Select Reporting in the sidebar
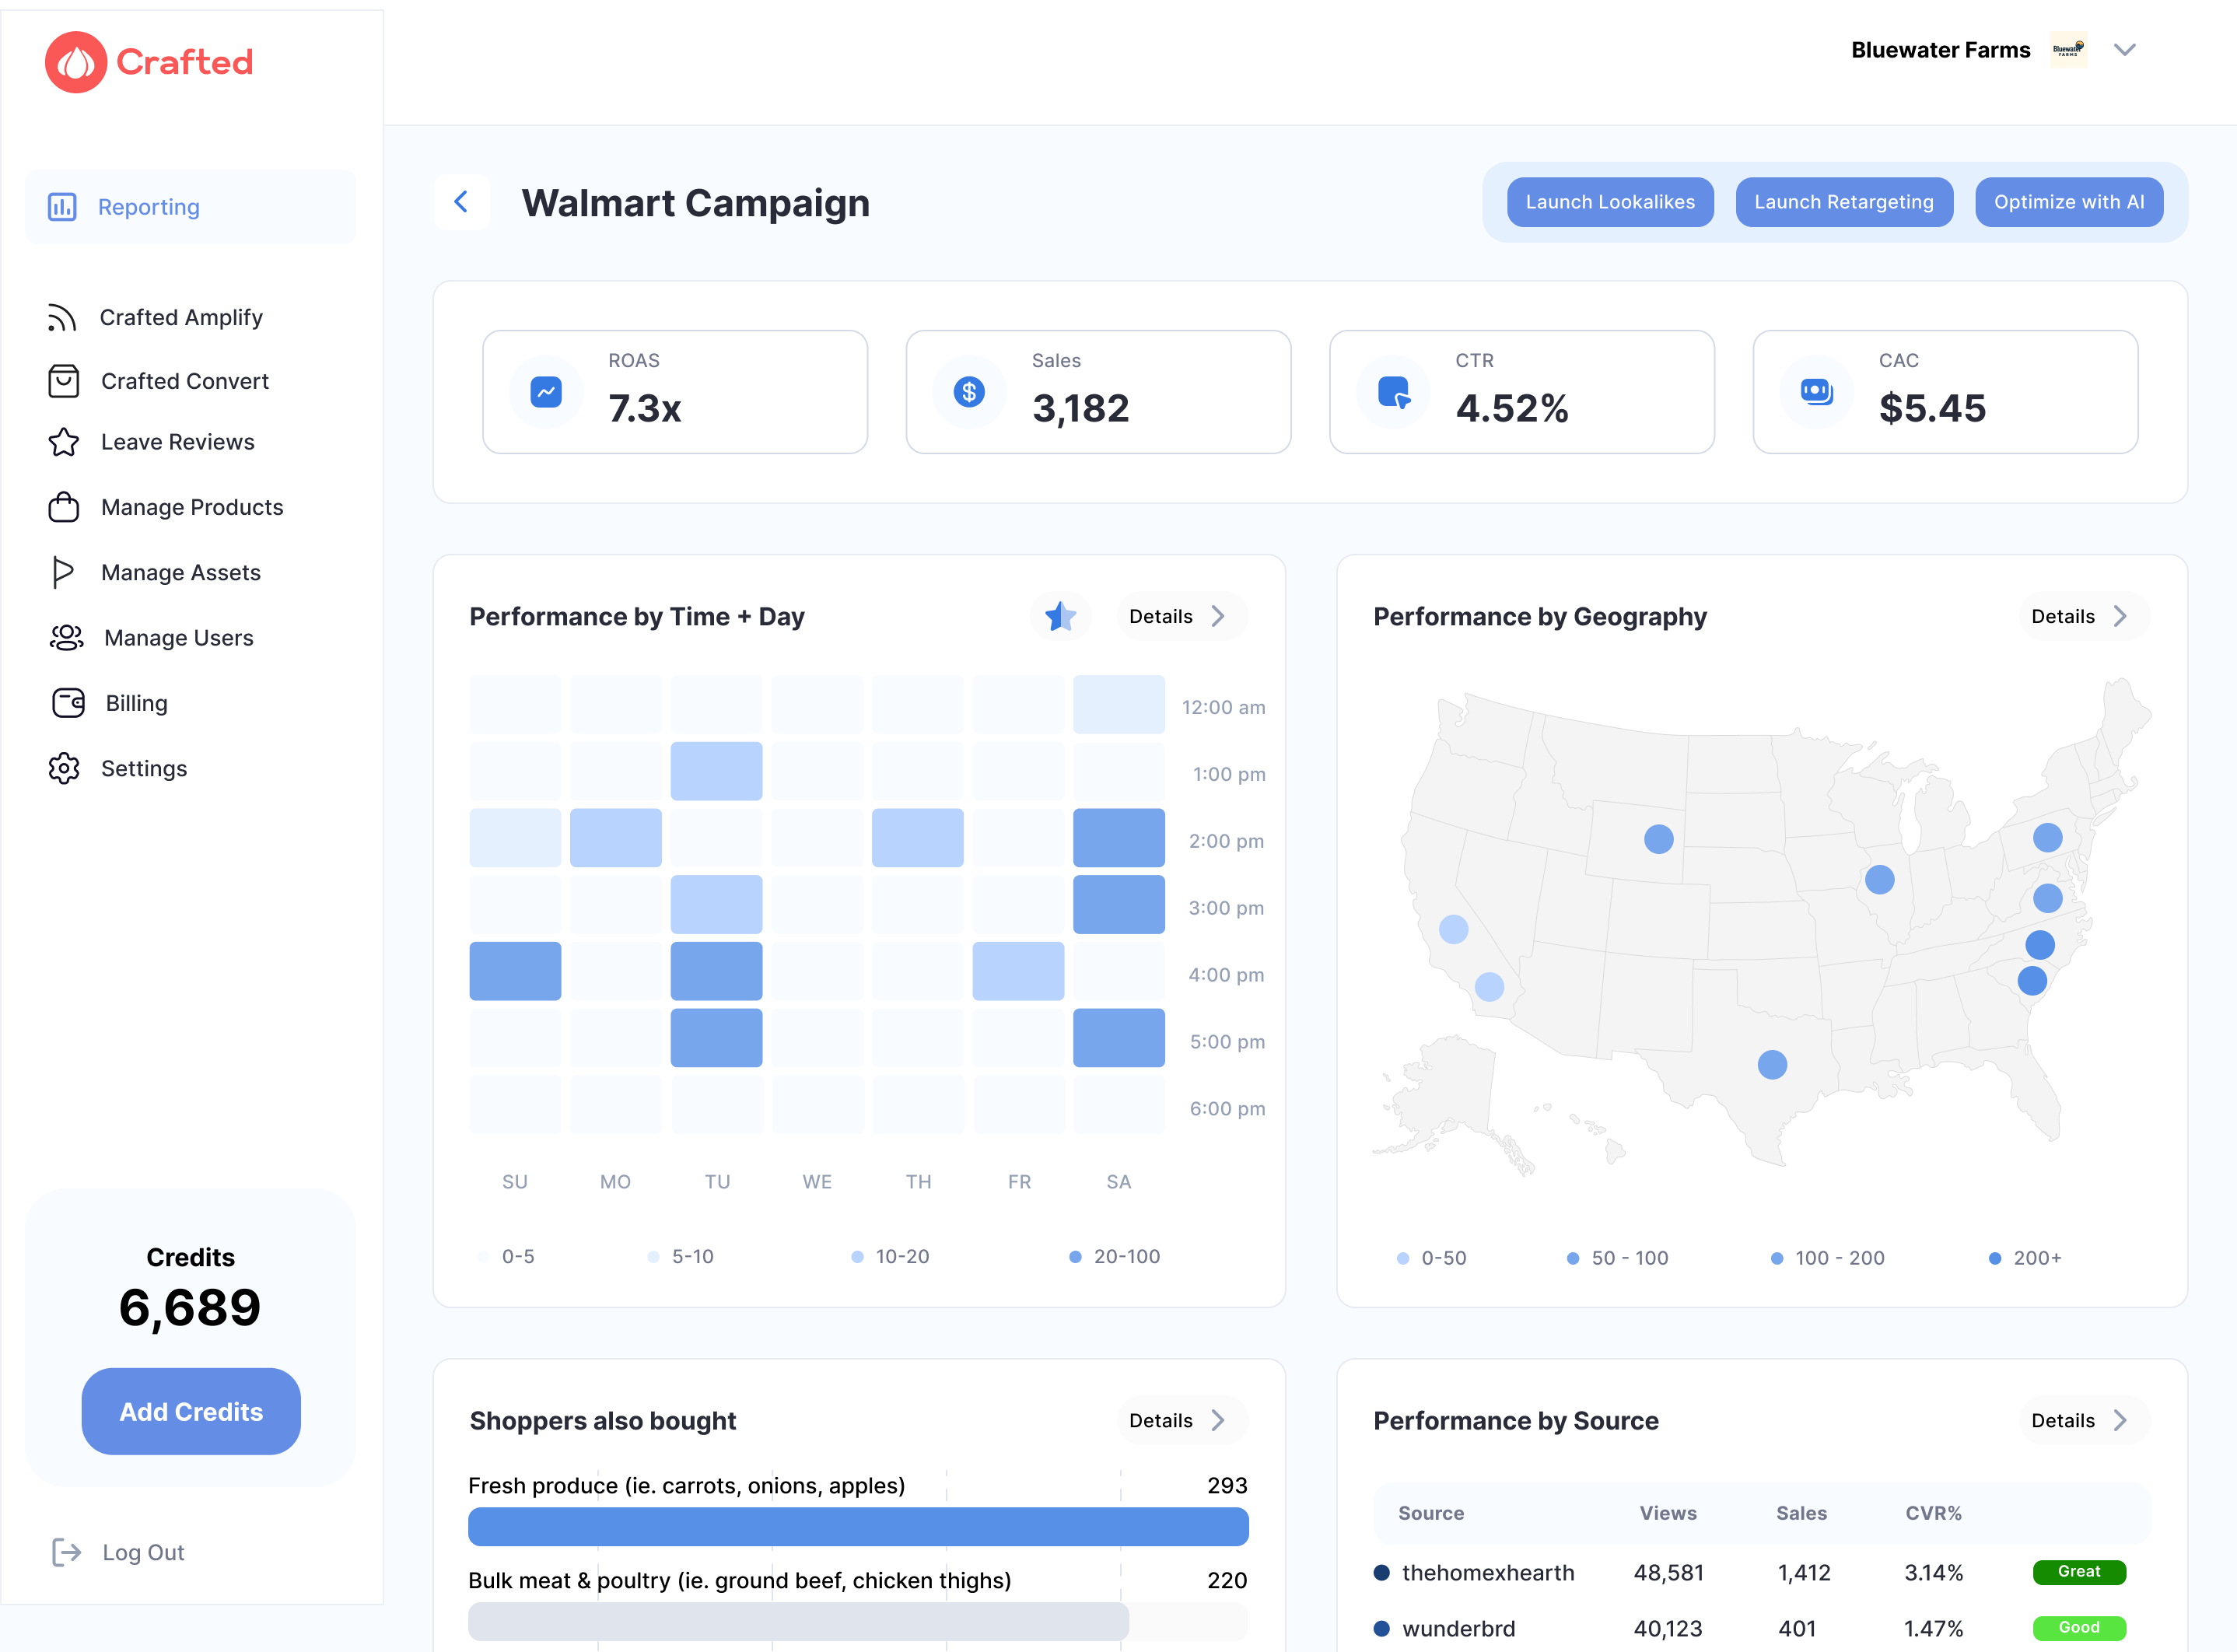Image resolution: width=2237 pixels, height=1652 pixels. [148, 207]
